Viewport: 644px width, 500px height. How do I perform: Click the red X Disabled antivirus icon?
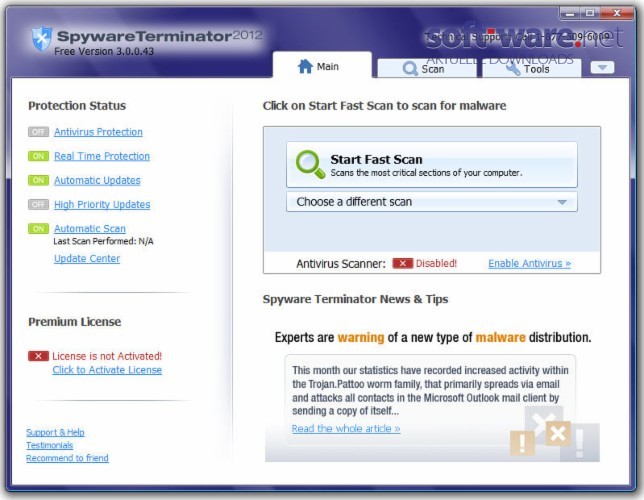[x=402, y=263]
